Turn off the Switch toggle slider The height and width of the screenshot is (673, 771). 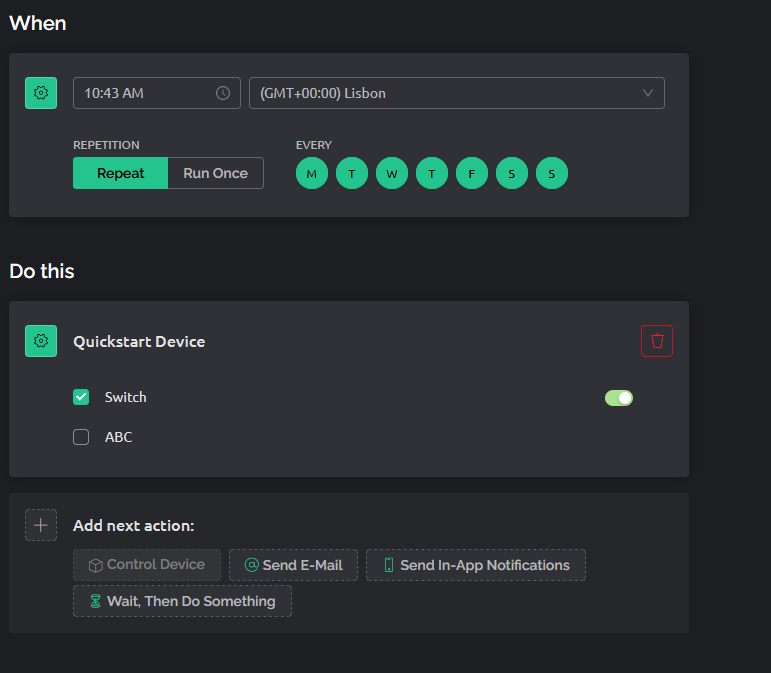[x=619, y=398]
